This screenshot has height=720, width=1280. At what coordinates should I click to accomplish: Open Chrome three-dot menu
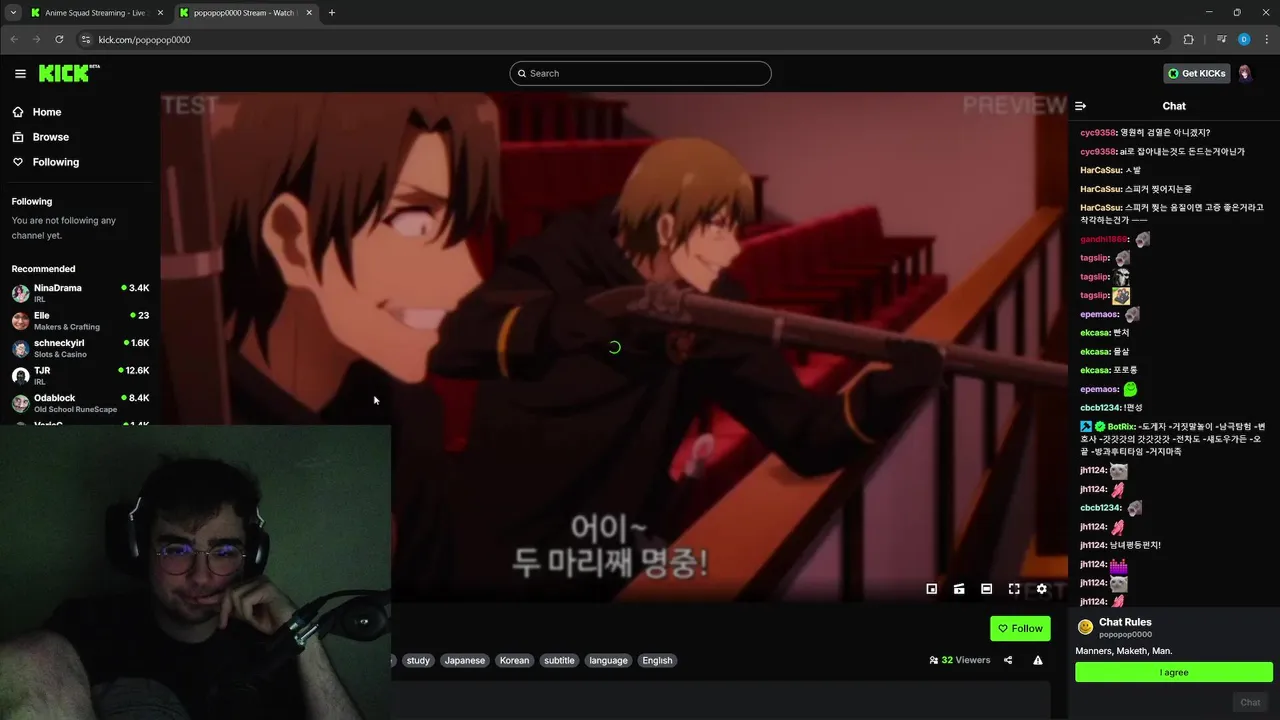tap(1266, 39)
